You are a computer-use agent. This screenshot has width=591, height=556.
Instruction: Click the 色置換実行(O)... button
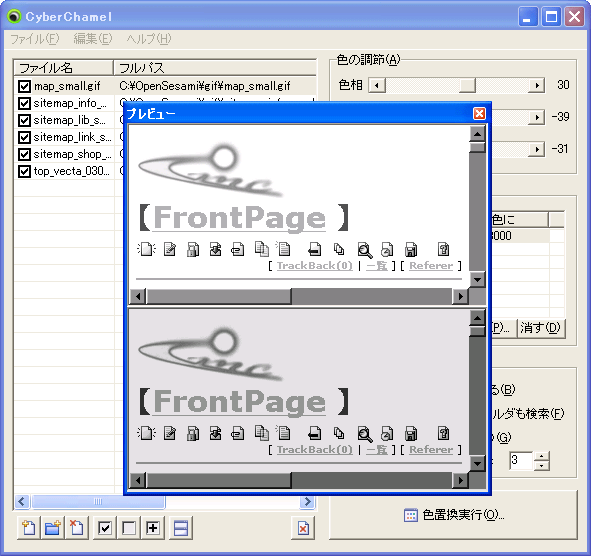click(x=454, y=515)
